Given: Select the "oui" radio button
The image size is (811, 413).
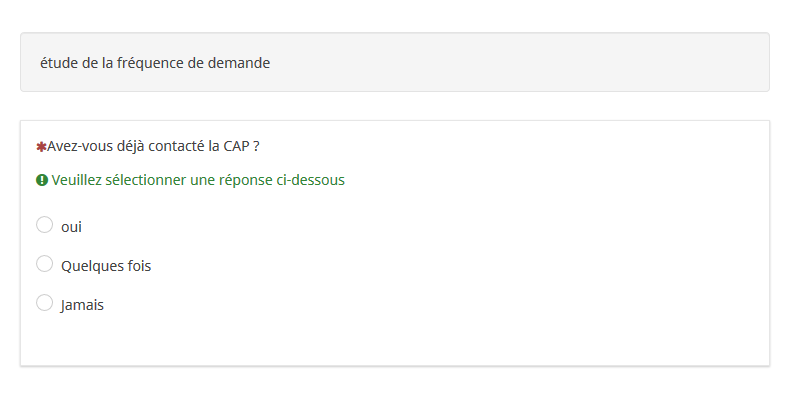Looking at the screenshot, I should [x=44, y=225].
